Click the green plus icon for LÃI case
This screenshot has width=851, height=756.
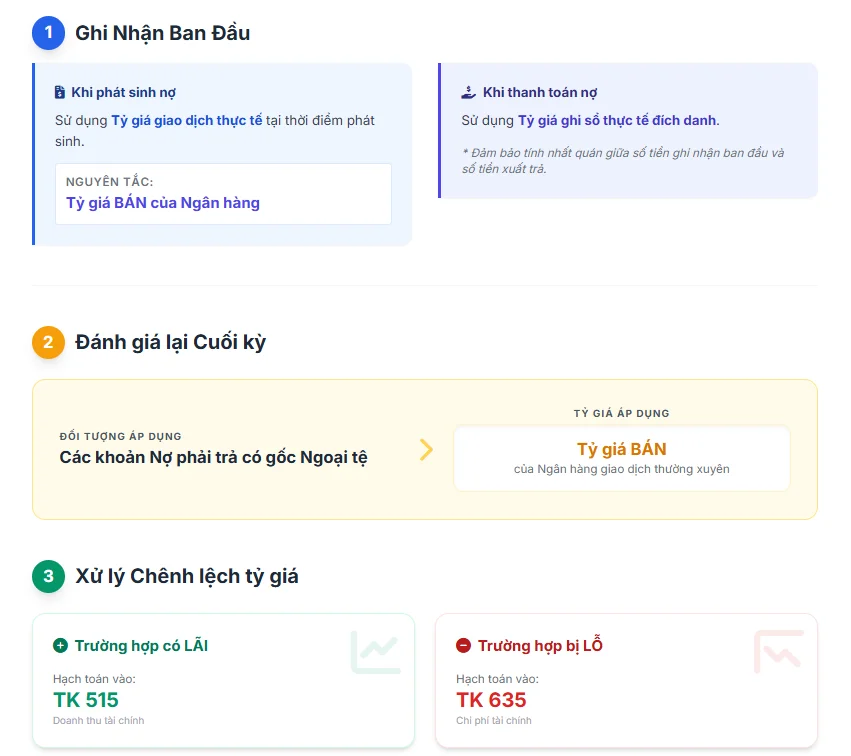click(60, 646)
